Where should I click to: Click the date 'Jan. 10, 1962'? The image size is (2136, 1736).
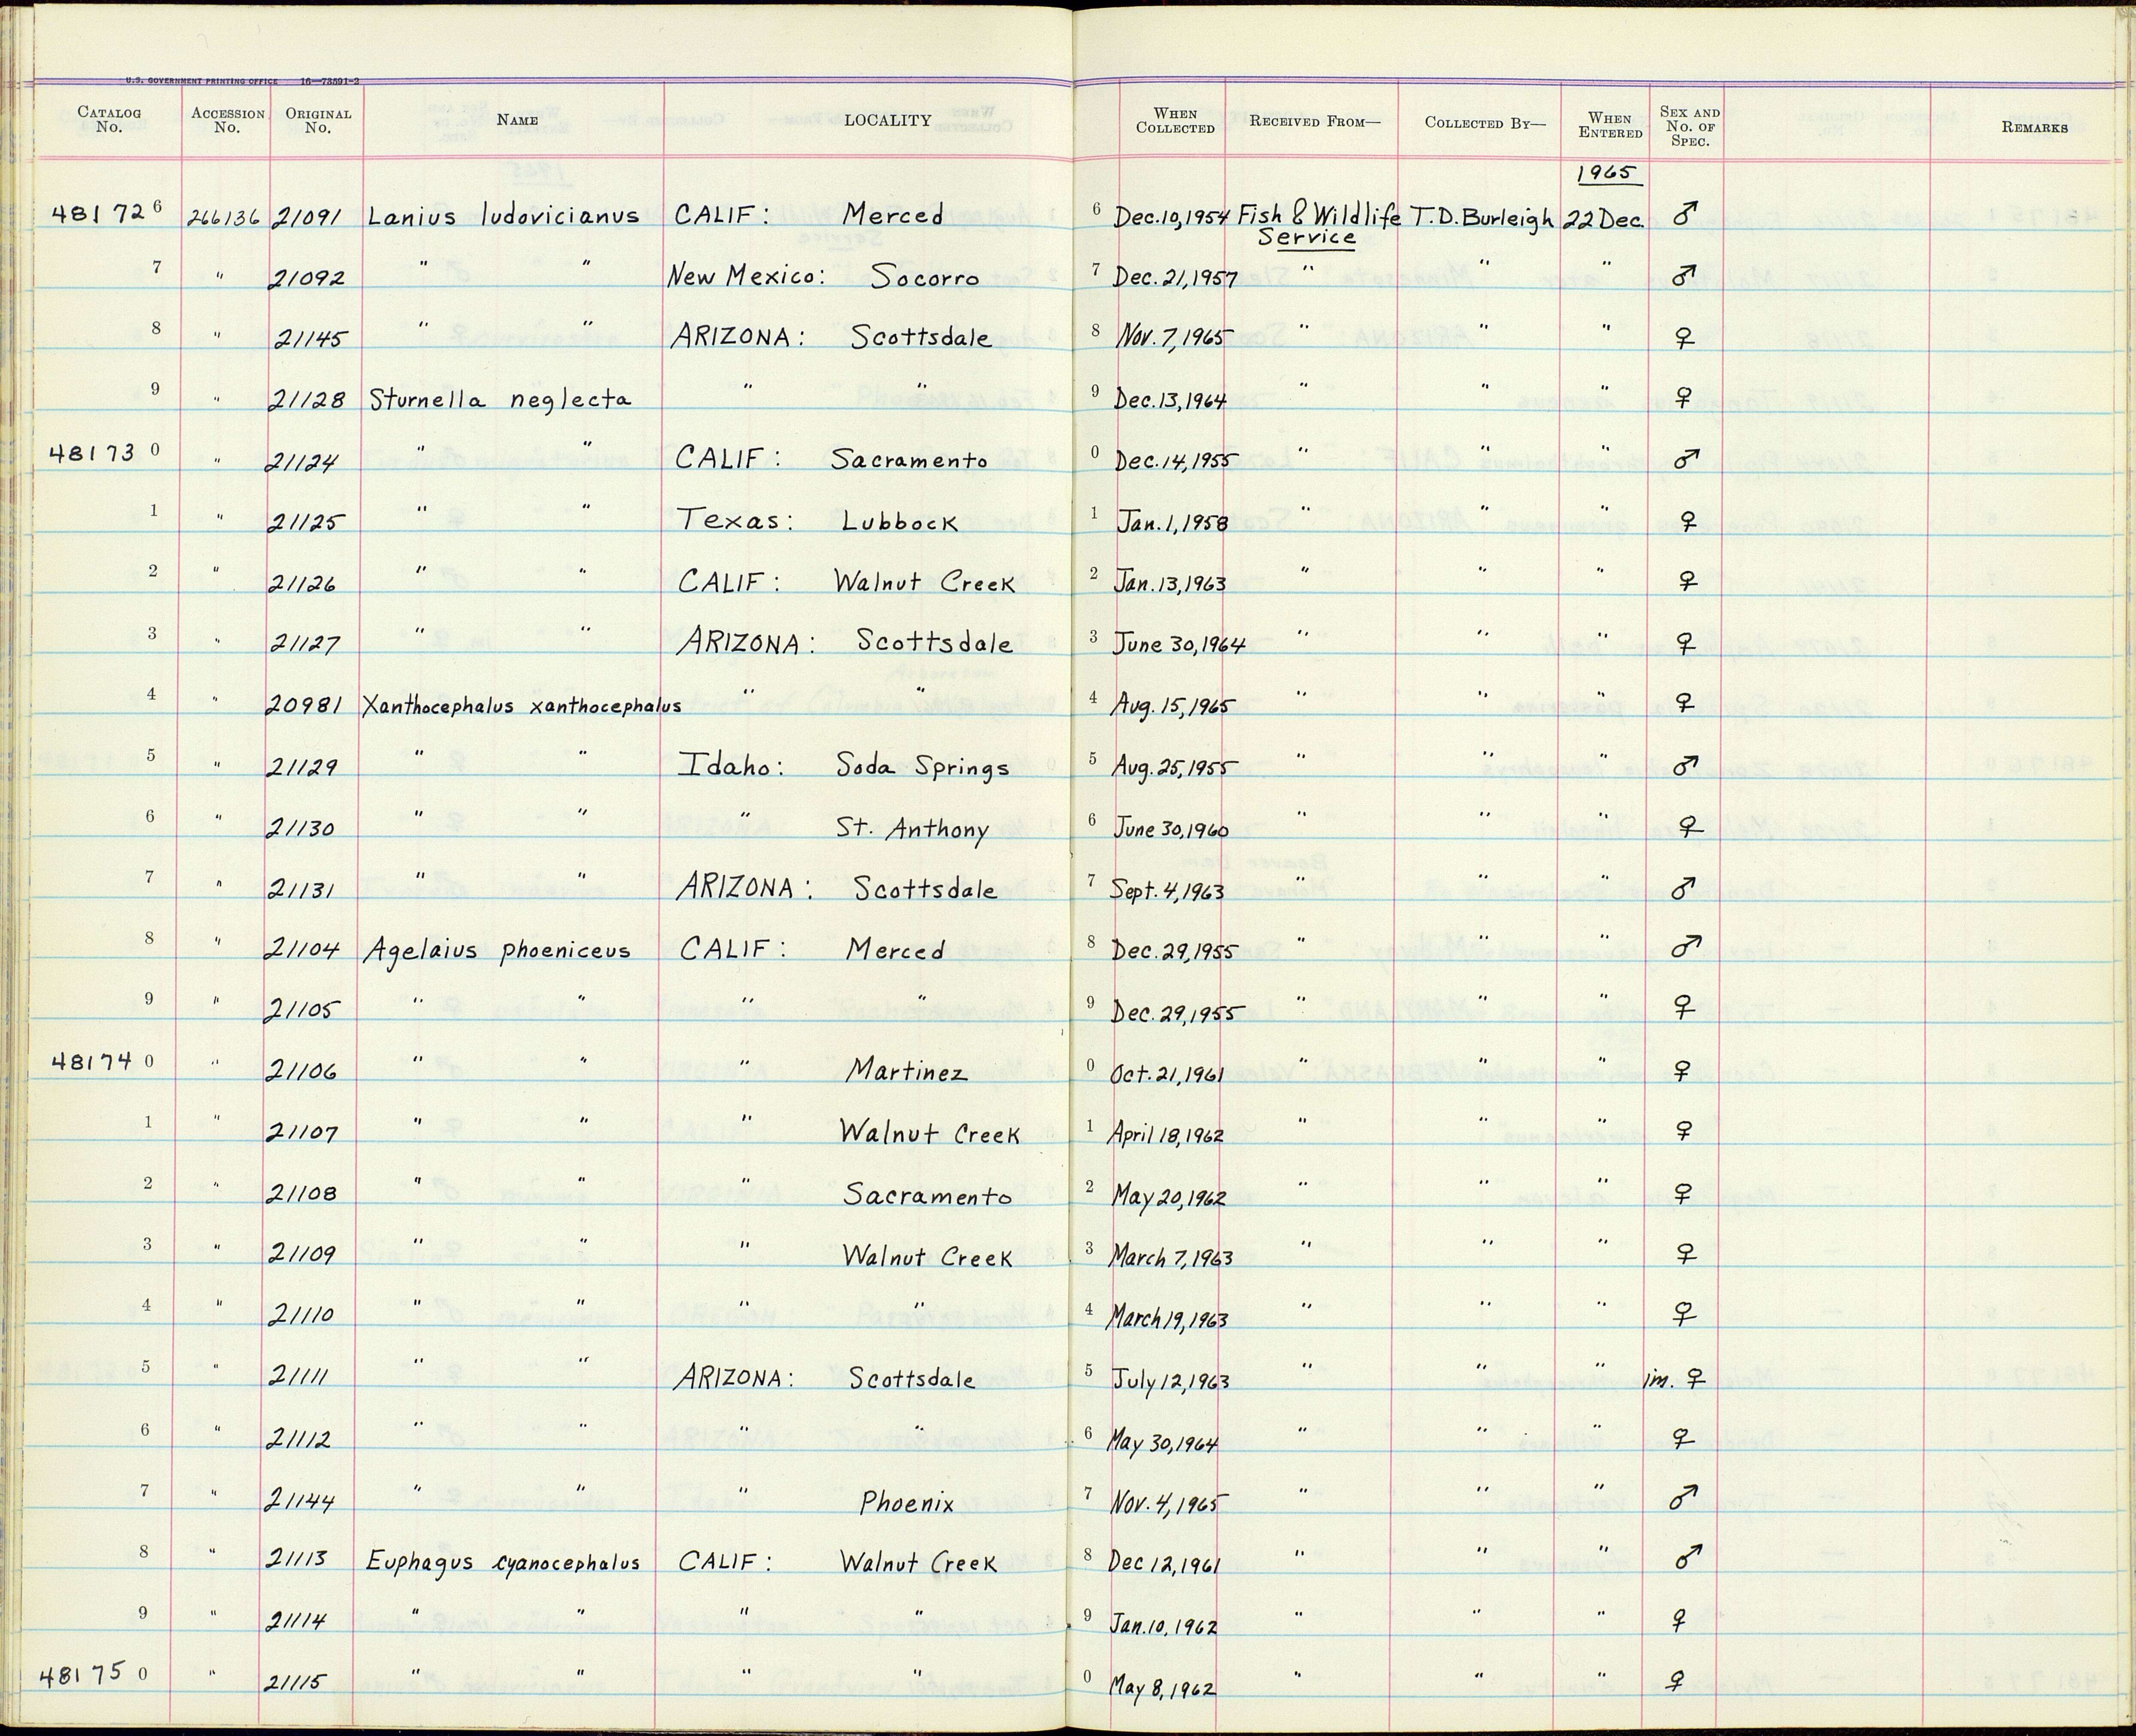(1163, 1626)
